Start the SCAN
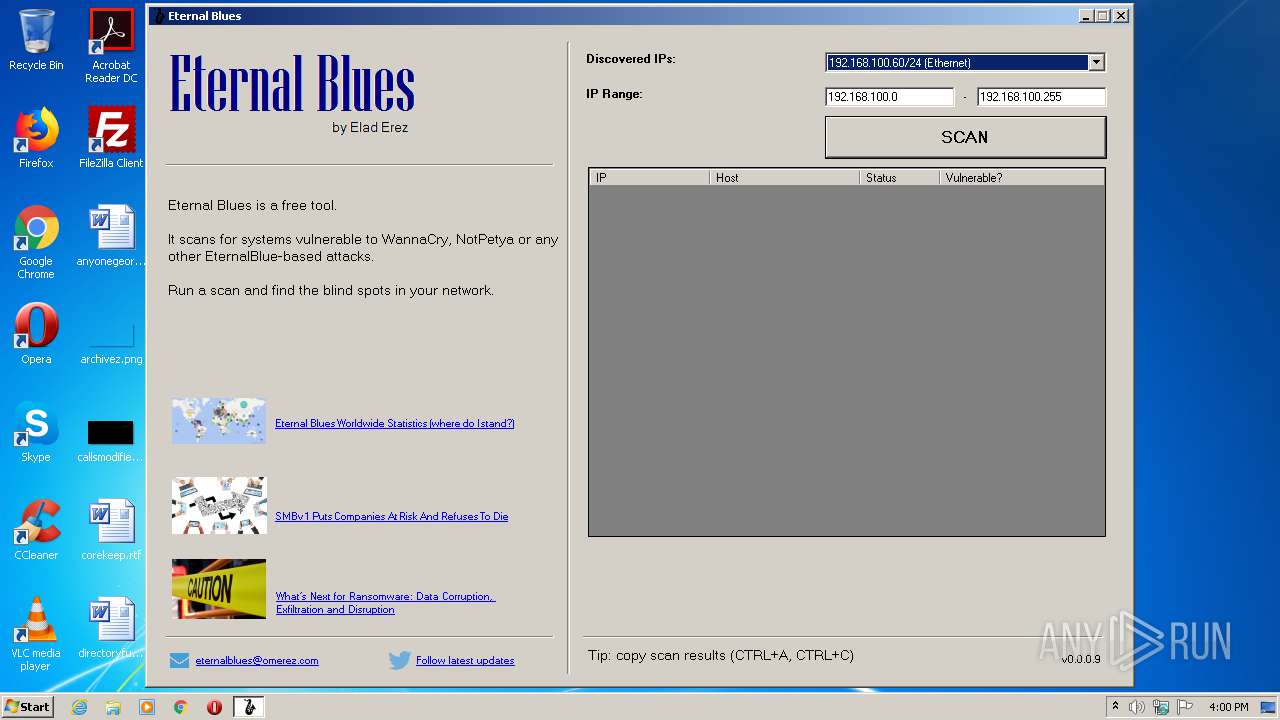This screenshot has width=1280, height=720. (965, 137)
